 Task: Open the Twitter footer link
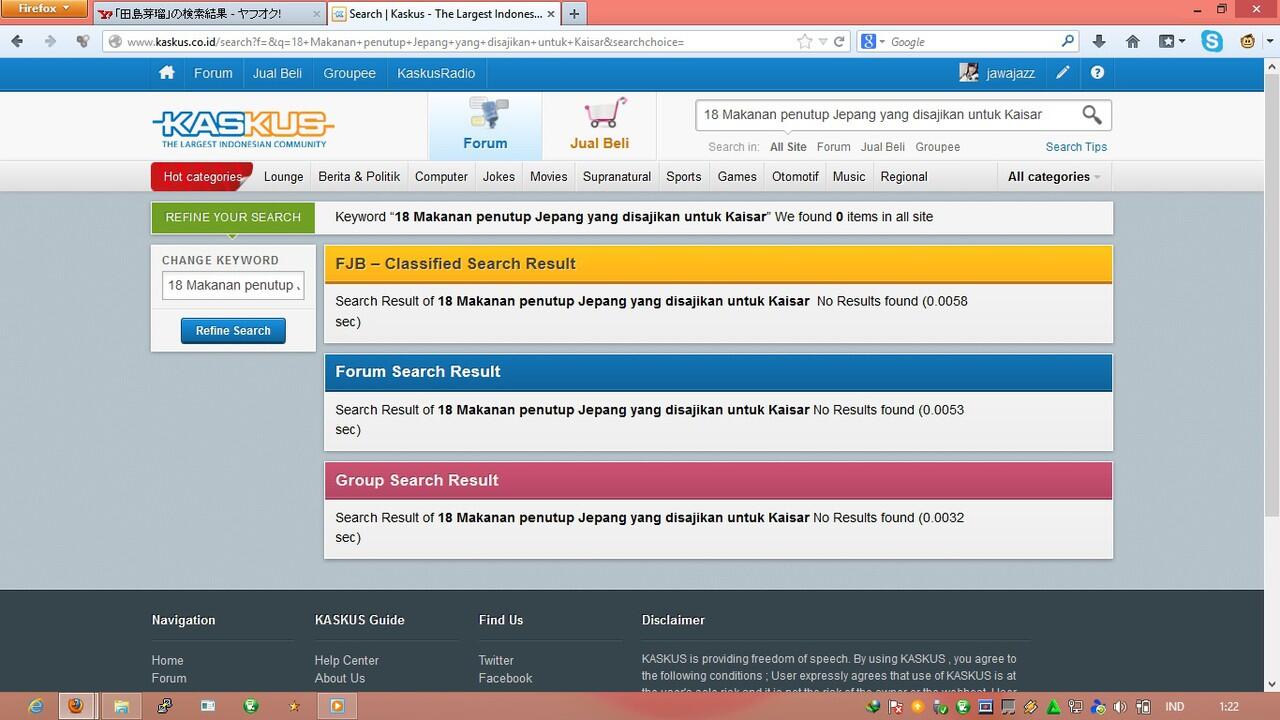[496, 661]
